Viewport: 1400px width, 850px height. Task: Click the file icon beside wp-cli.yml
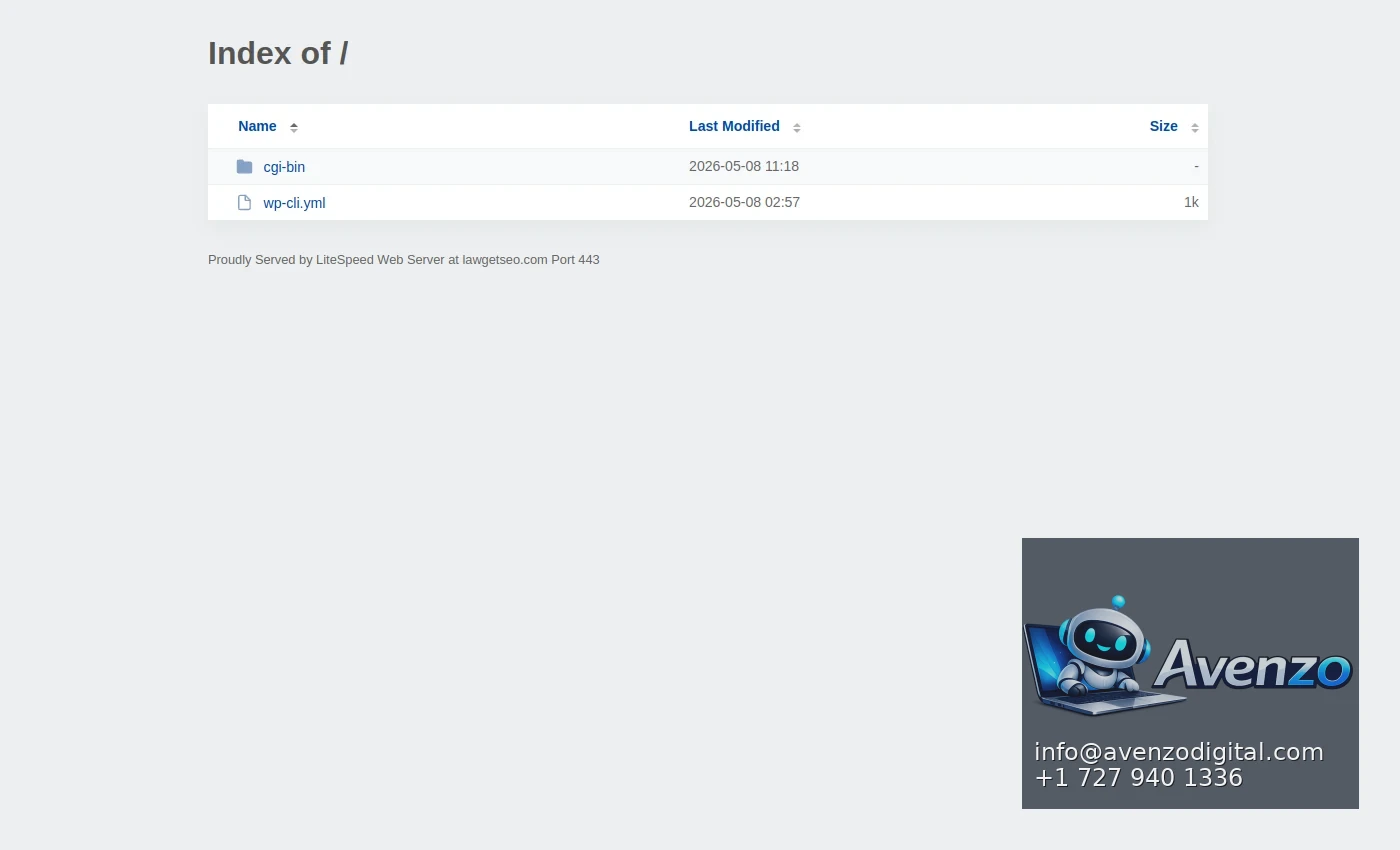click(244, 203)
